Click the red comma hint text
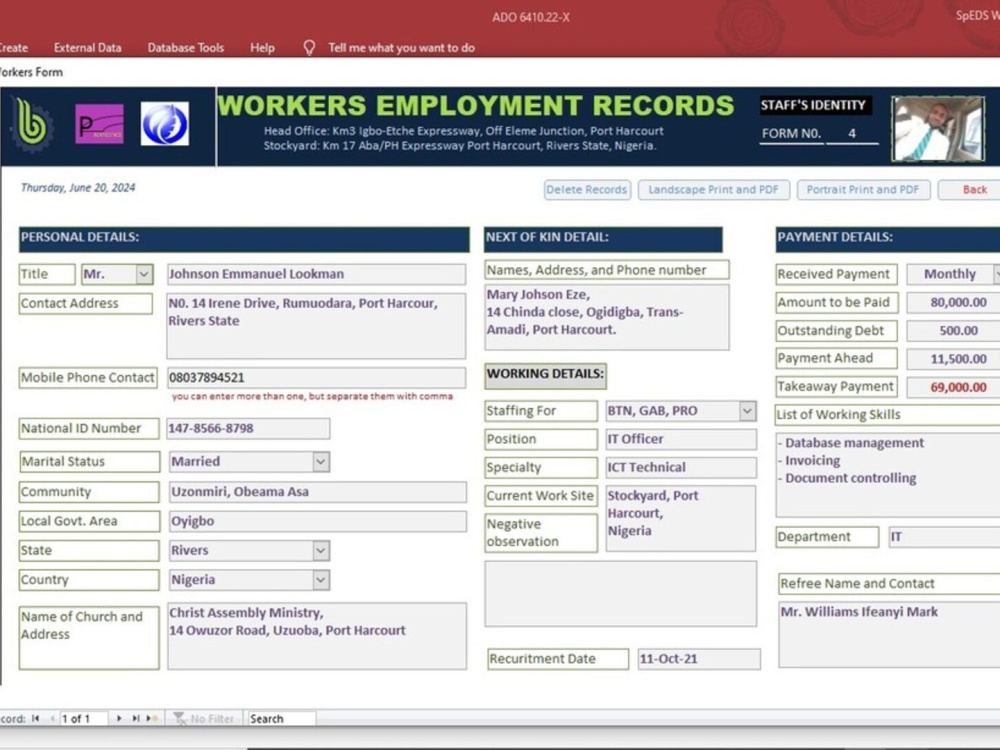Screen dimensions: 1000x750 pyautogui.click(x=312, y=397)
